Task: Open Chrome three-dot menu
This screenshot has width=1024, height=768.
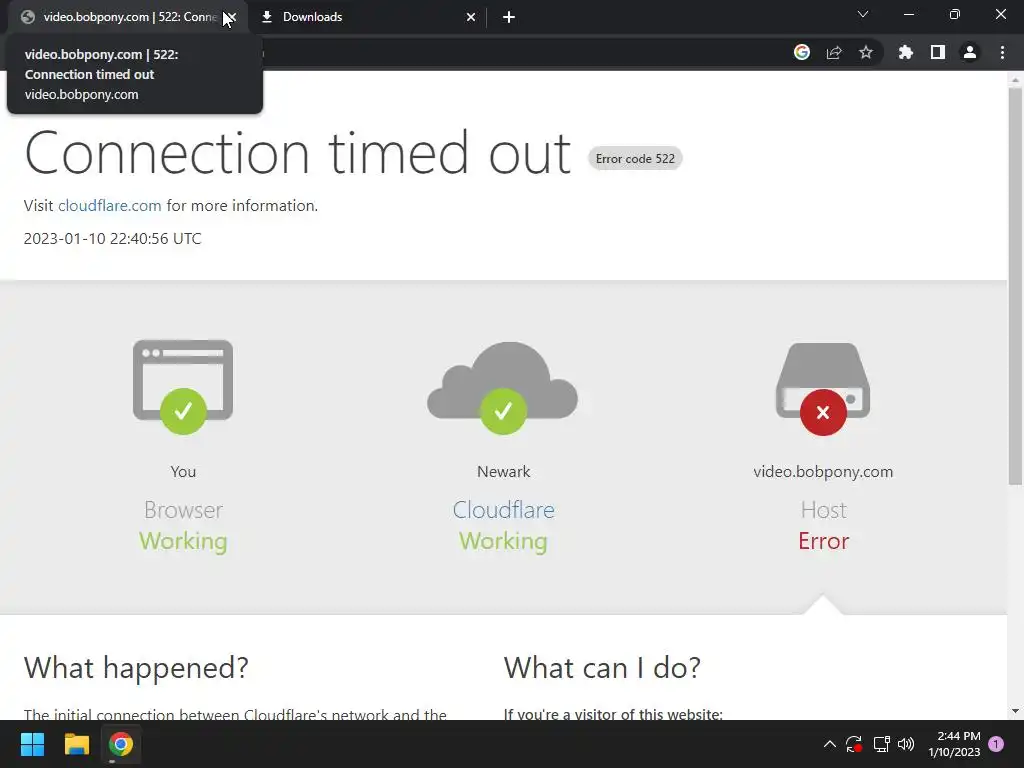Action: point(1002,52)
